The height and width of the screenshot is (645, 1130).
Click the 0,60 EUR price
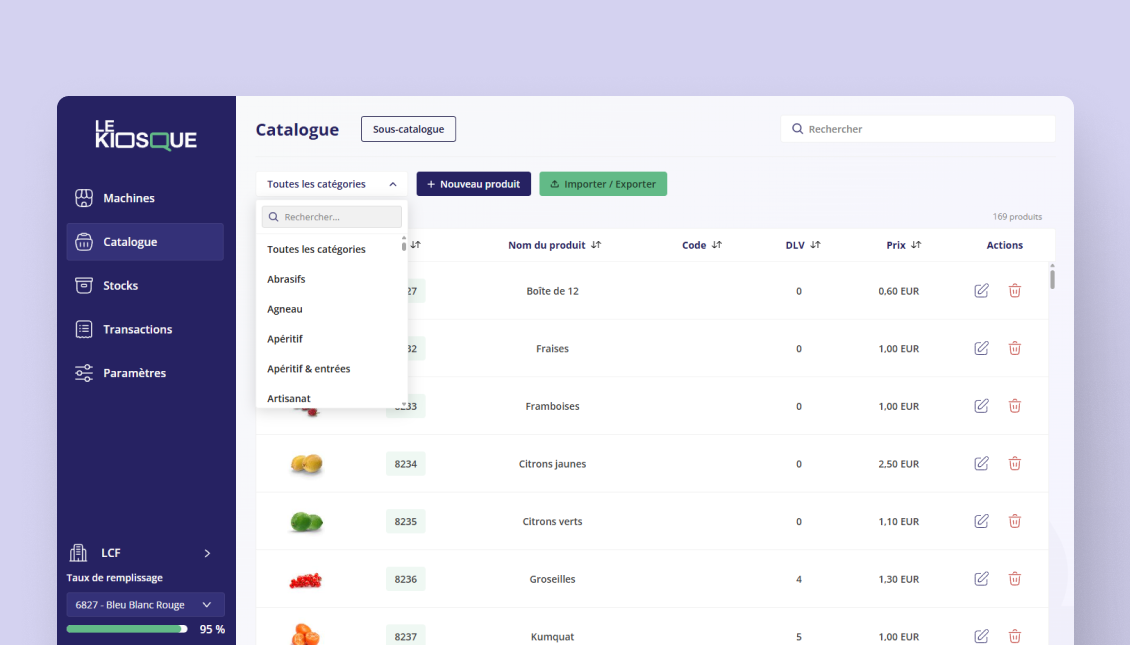(899, 291)
